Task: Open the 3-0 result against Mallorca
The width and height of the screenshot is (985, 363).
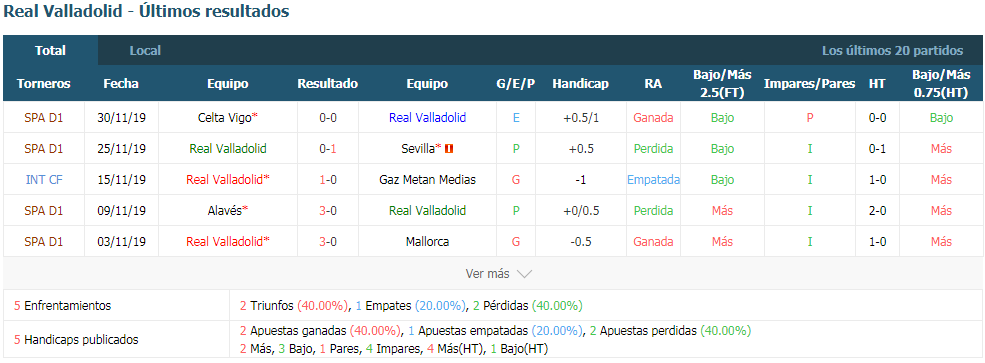Action: pyautogui.click(x=328, y=242)
